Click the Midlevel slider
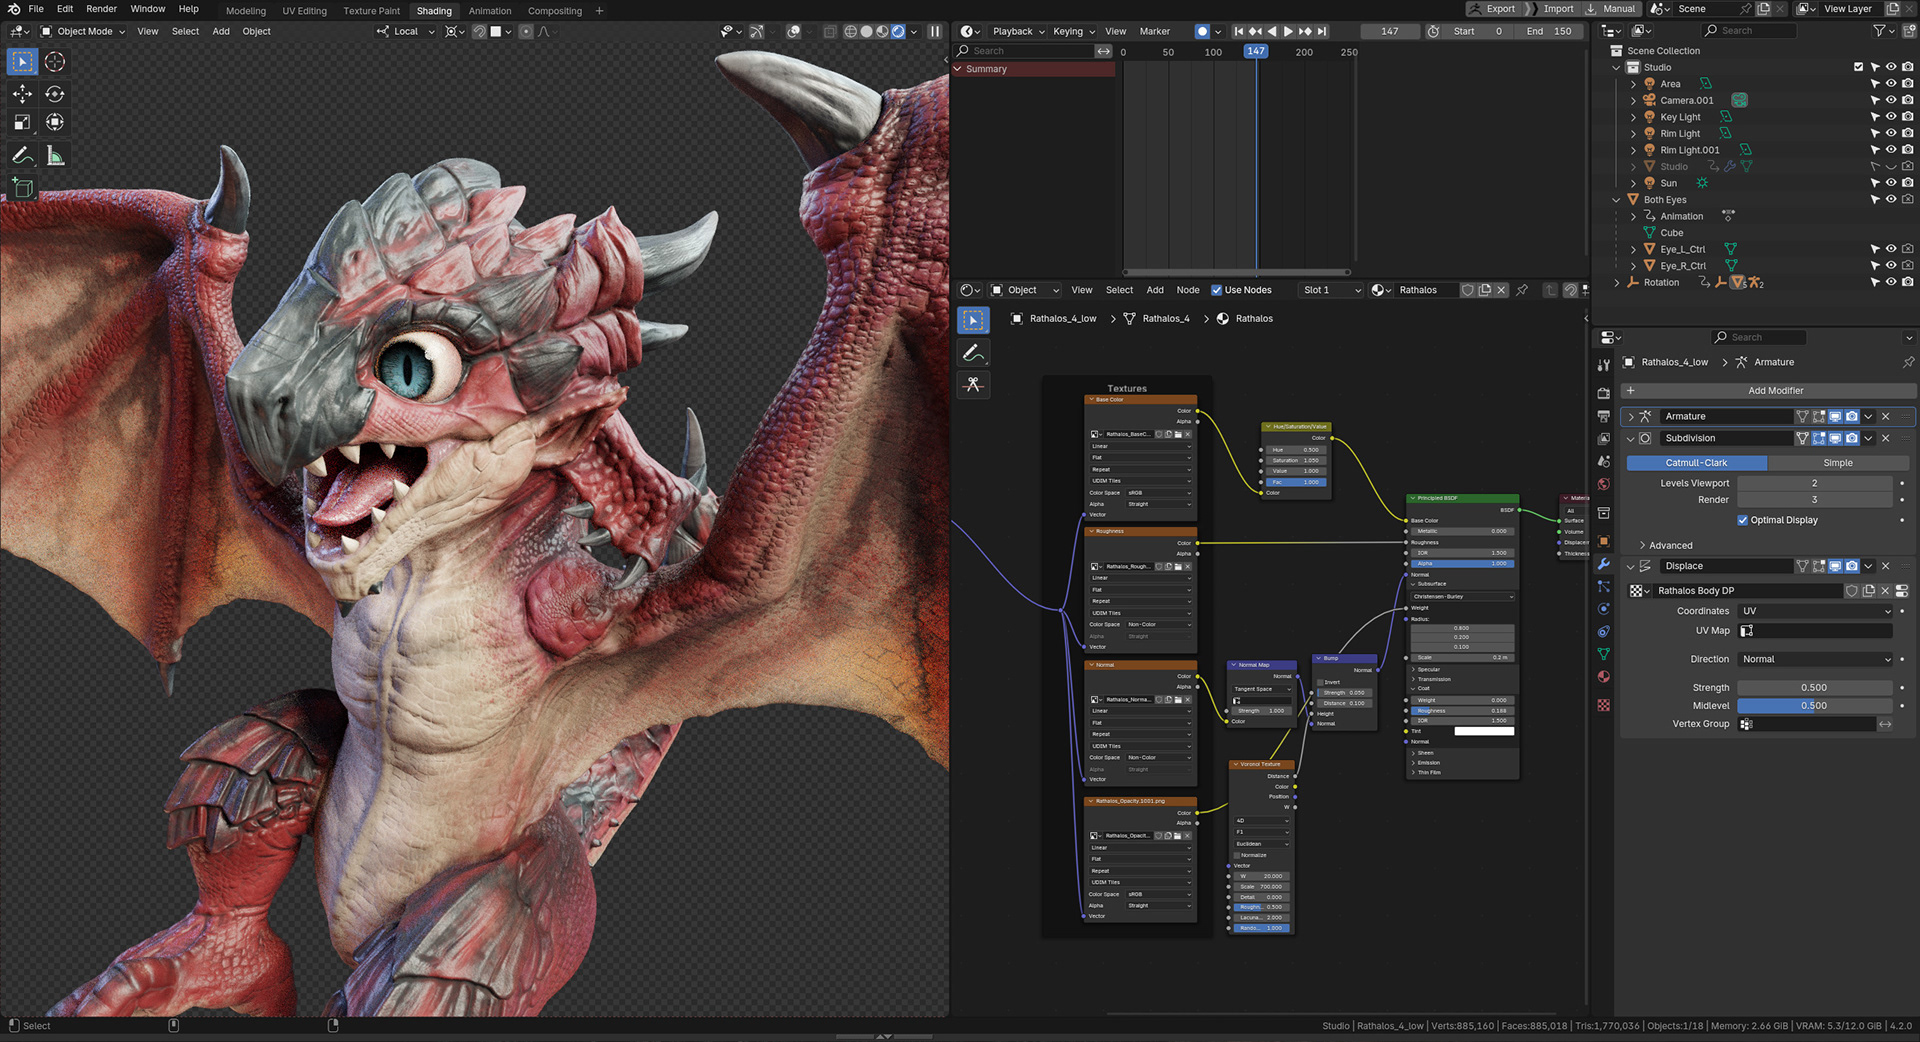This screenshot has width=1920, height=1042. 1814,706
